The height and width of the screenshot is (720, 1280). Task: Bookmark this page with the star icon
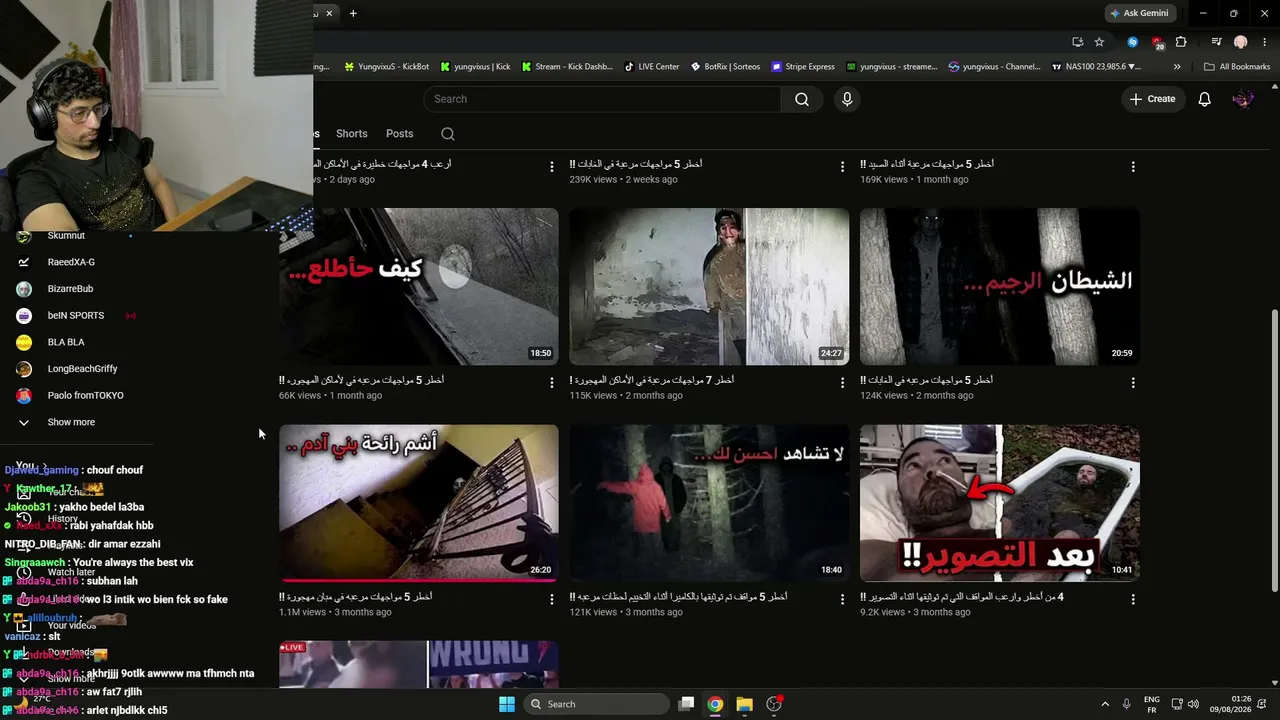click(x=1099, y=42)
